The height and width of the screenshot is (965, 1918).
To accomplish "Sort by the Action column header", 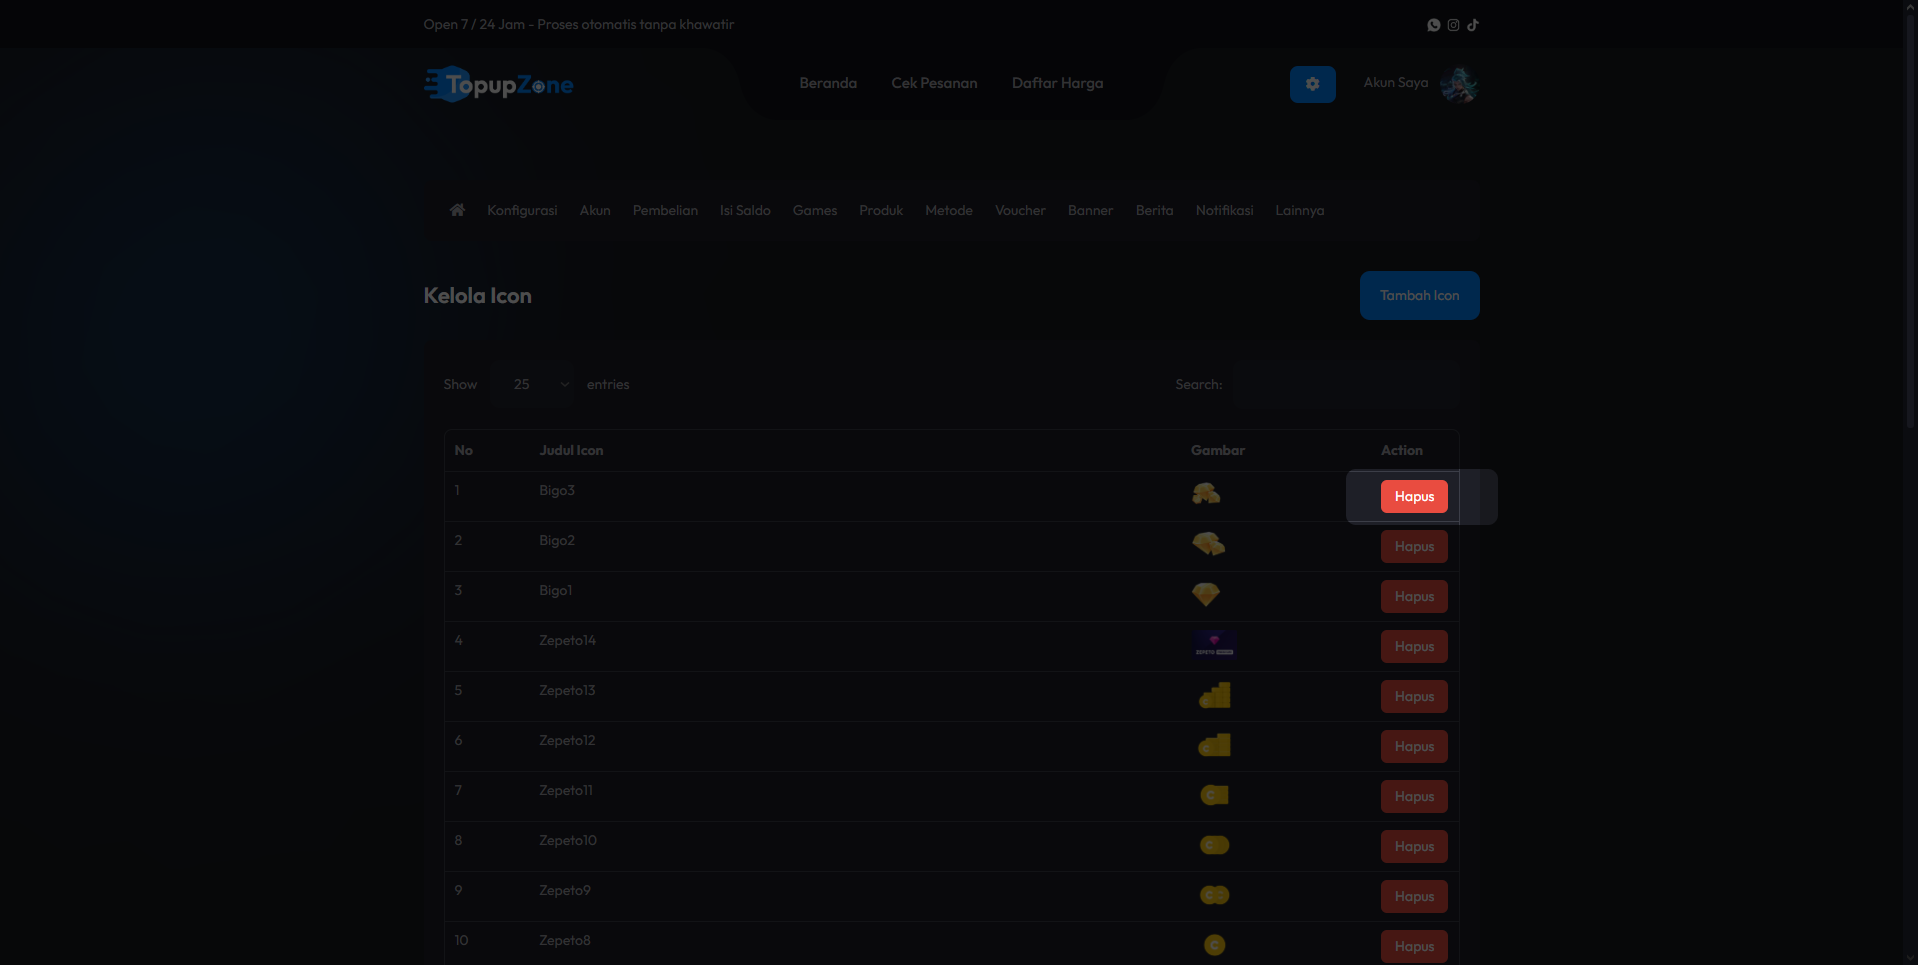I will click(1401, 450).
